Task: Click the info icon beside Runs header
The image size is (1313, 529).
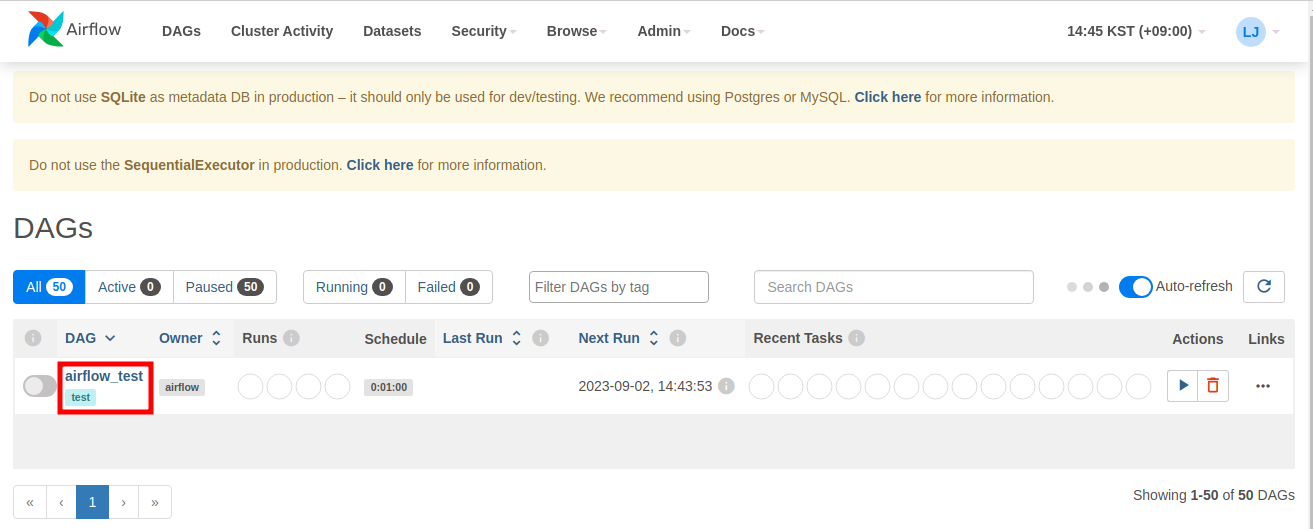Action: pos(291,338)
